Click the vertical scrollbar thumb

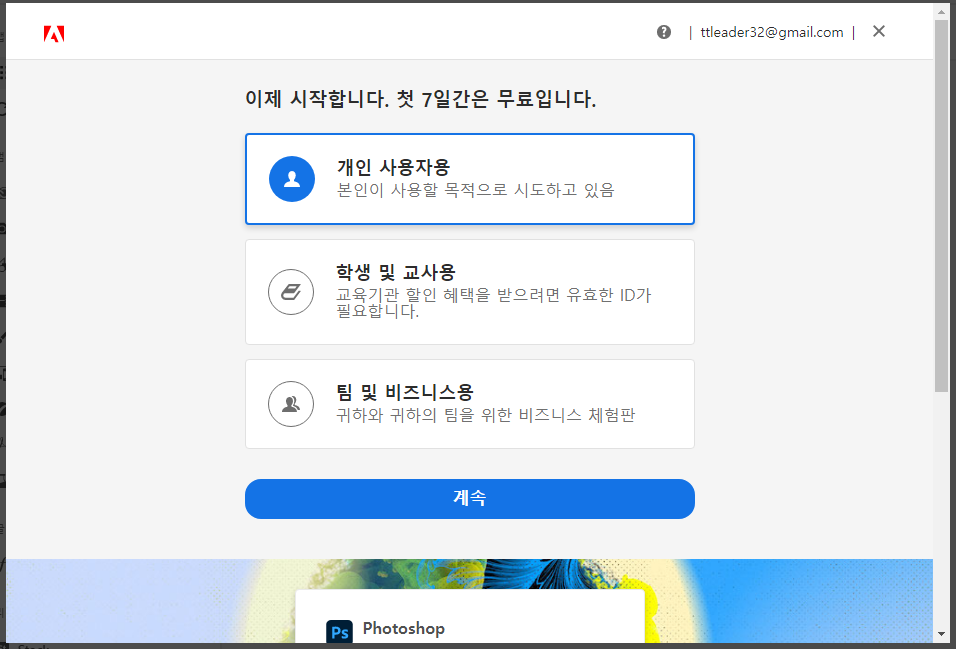pos(942,205)
